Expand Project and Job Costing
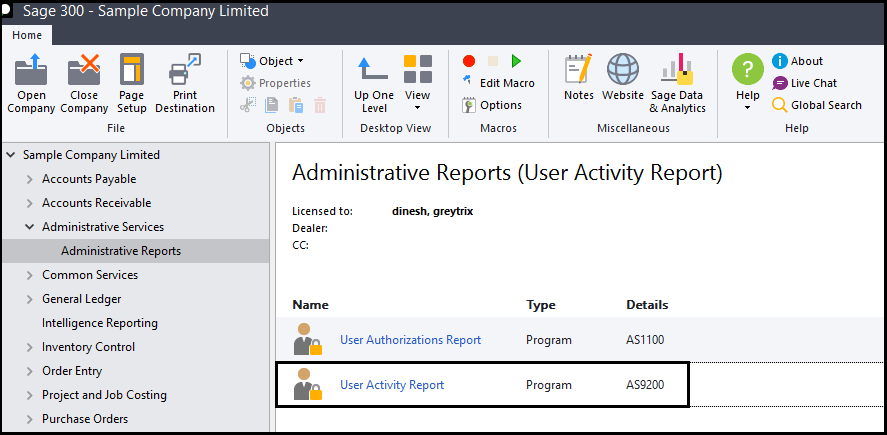 pyautogui.click(x=30, y=395)
